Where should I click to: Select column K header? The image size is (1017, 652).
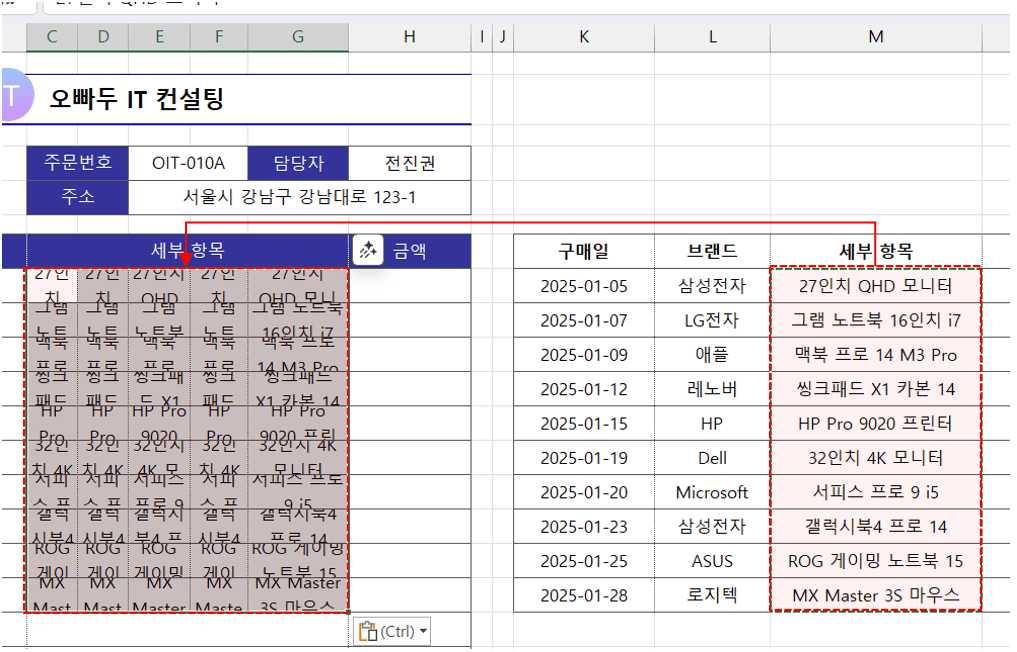[x=584, y=37]
